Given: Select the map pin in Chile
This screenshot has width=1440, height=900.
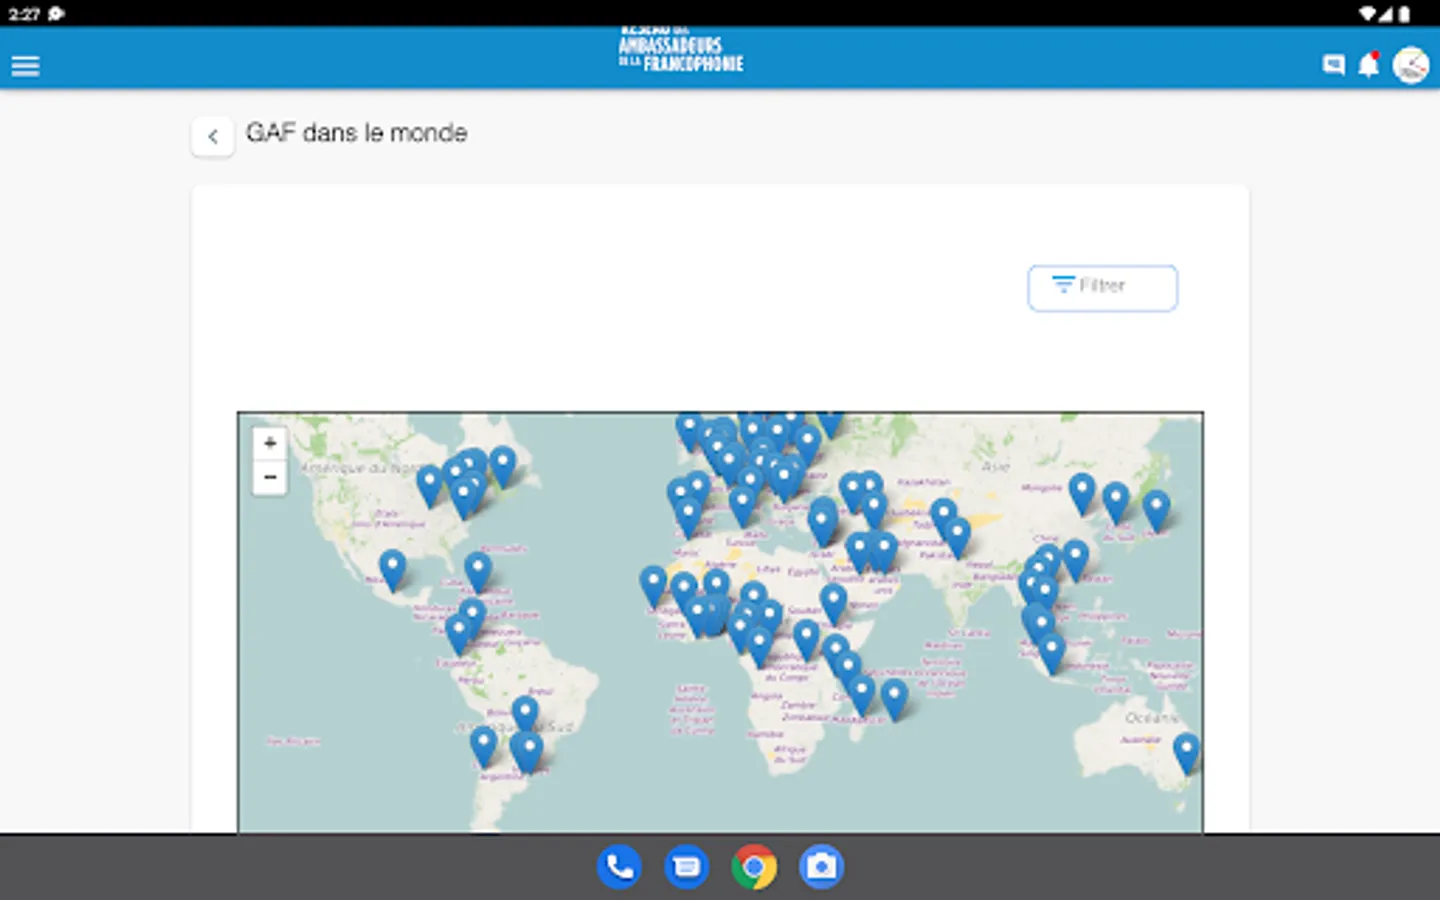Looking at the screenshot, I should tap(483, 747).
